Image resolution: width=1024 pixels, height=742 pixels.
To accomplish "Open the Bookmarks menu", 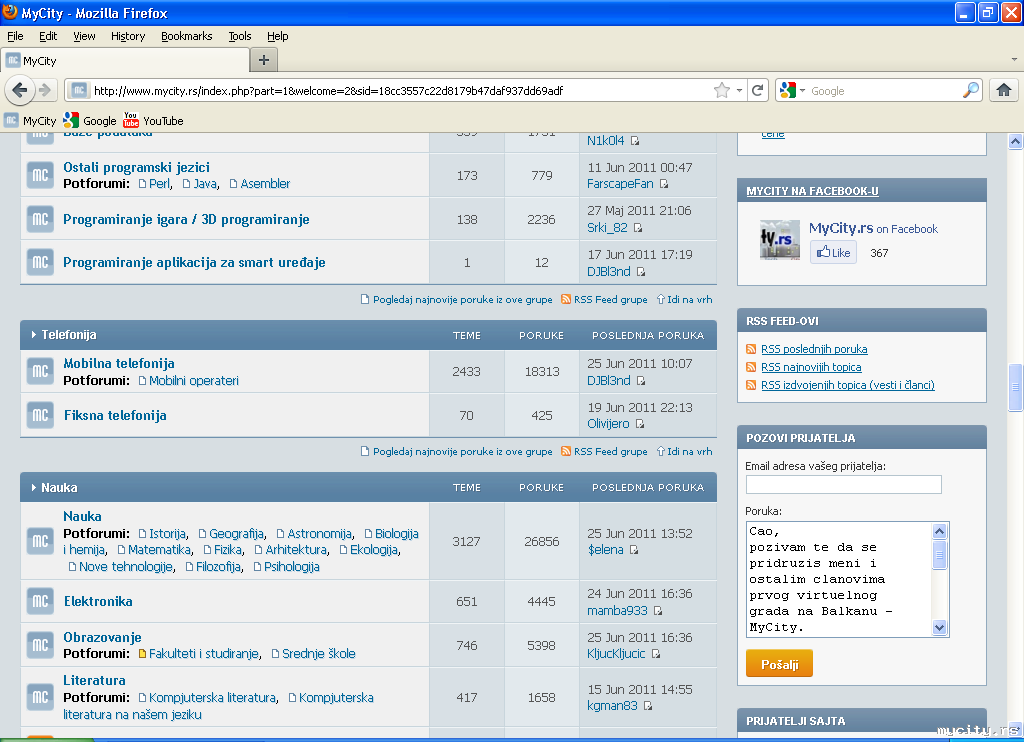I will pyautogui.click(x=187, y=36).
